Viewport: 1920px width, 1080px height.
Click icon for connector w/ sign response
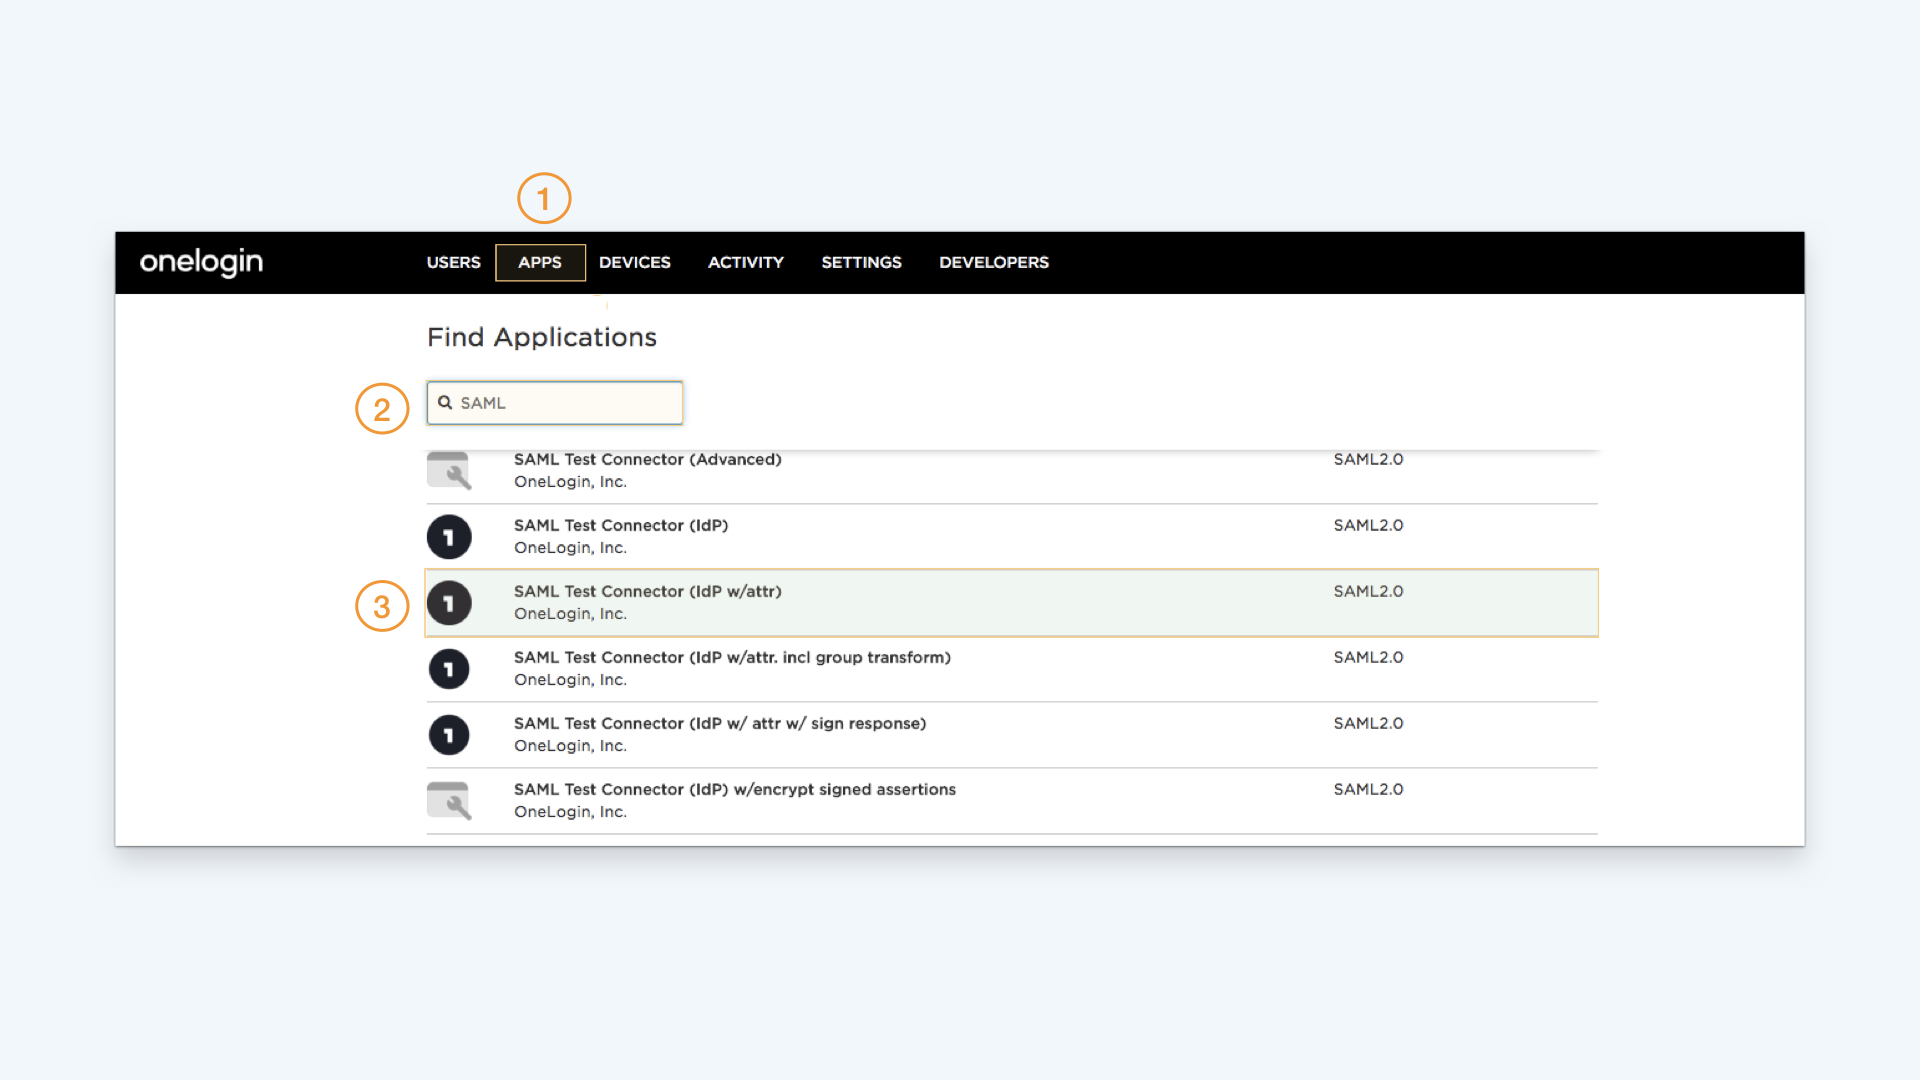[449, 735]
